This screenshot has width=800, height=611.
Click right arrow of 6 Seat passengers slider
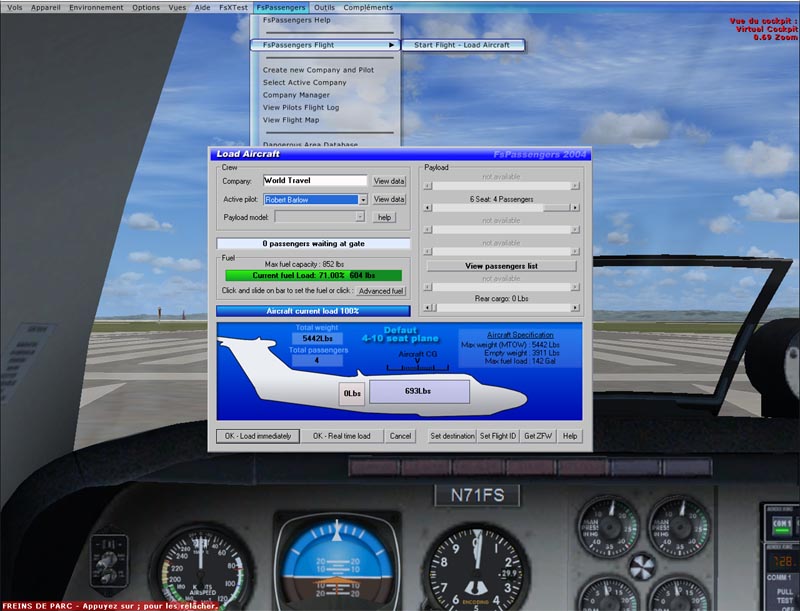click(x=575, y=208)
